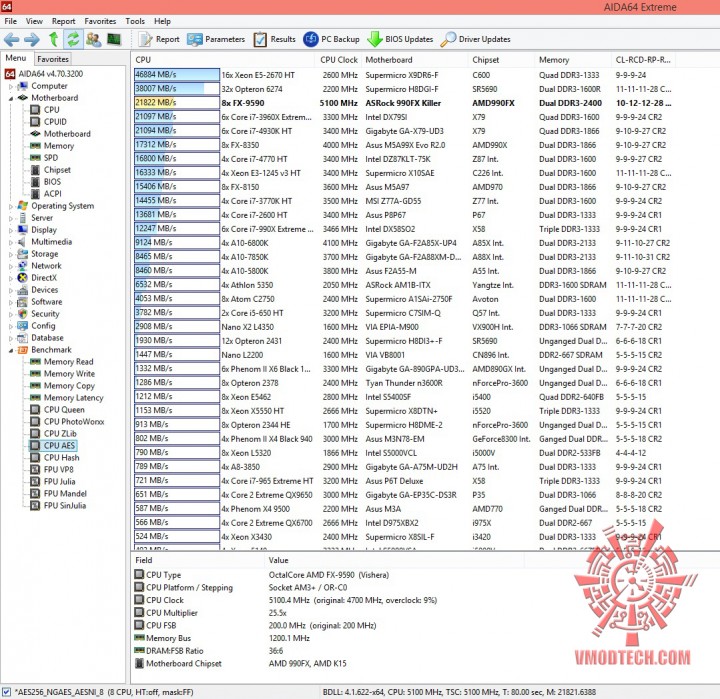This screenshot has height=699, width=720.
Task: Open the File menu
Action: [x=11, y=21]
